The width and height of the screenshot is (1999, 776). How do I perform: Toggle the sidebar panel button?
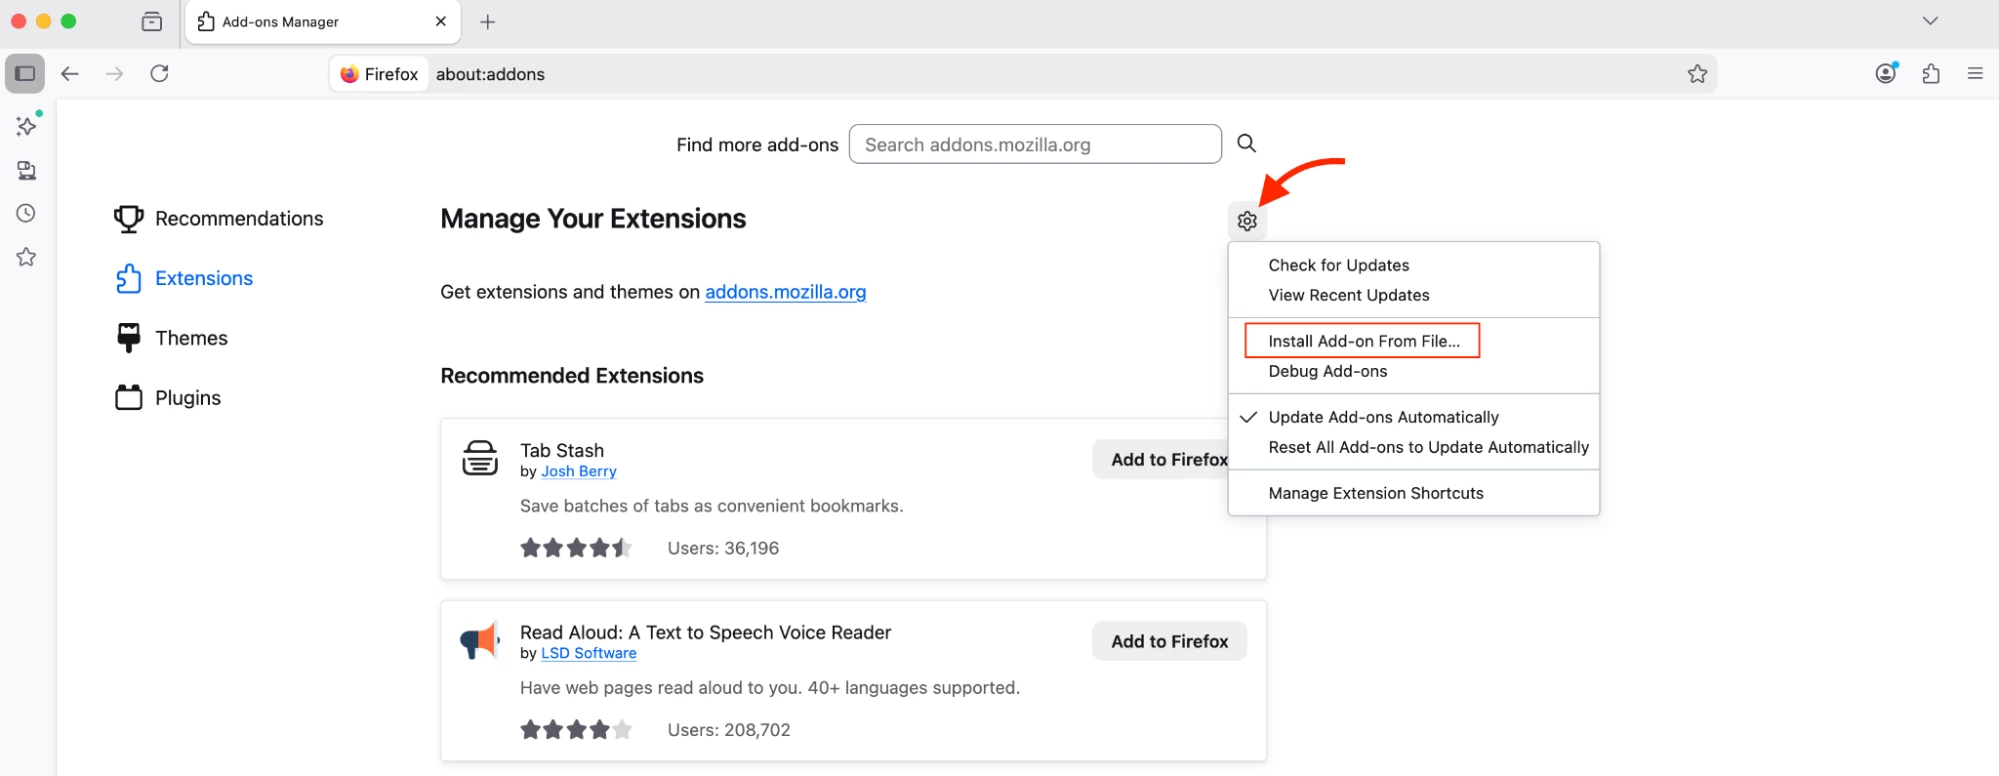[25, 73]
